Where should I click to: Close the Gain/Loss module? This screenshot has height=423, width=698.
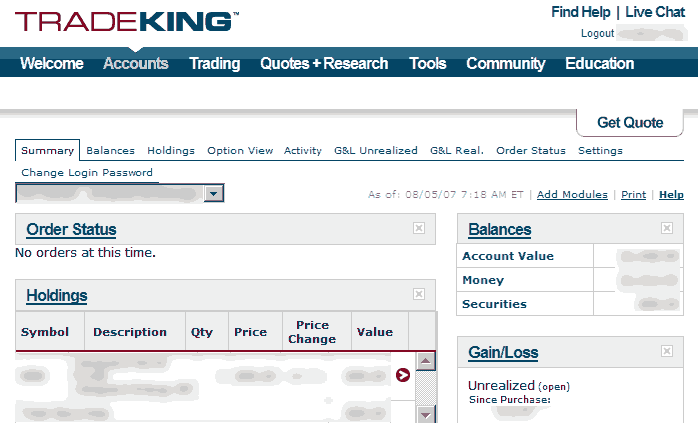point(666,352)
